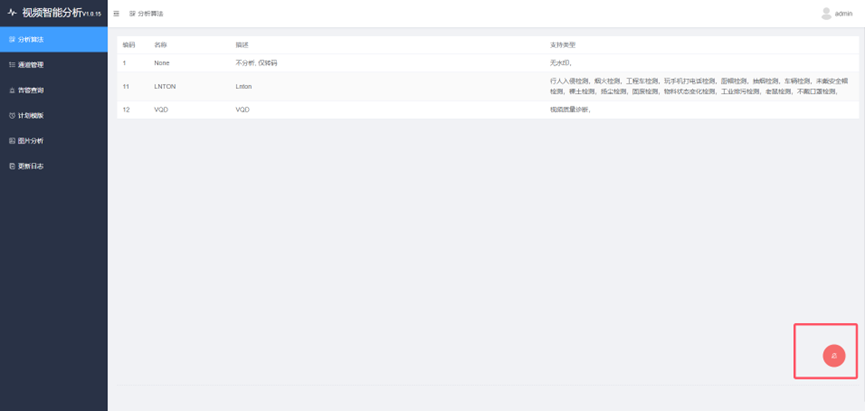The image size is (865, 411).
Task: Click the V1.0.15 version label
Action: (92, 15)
